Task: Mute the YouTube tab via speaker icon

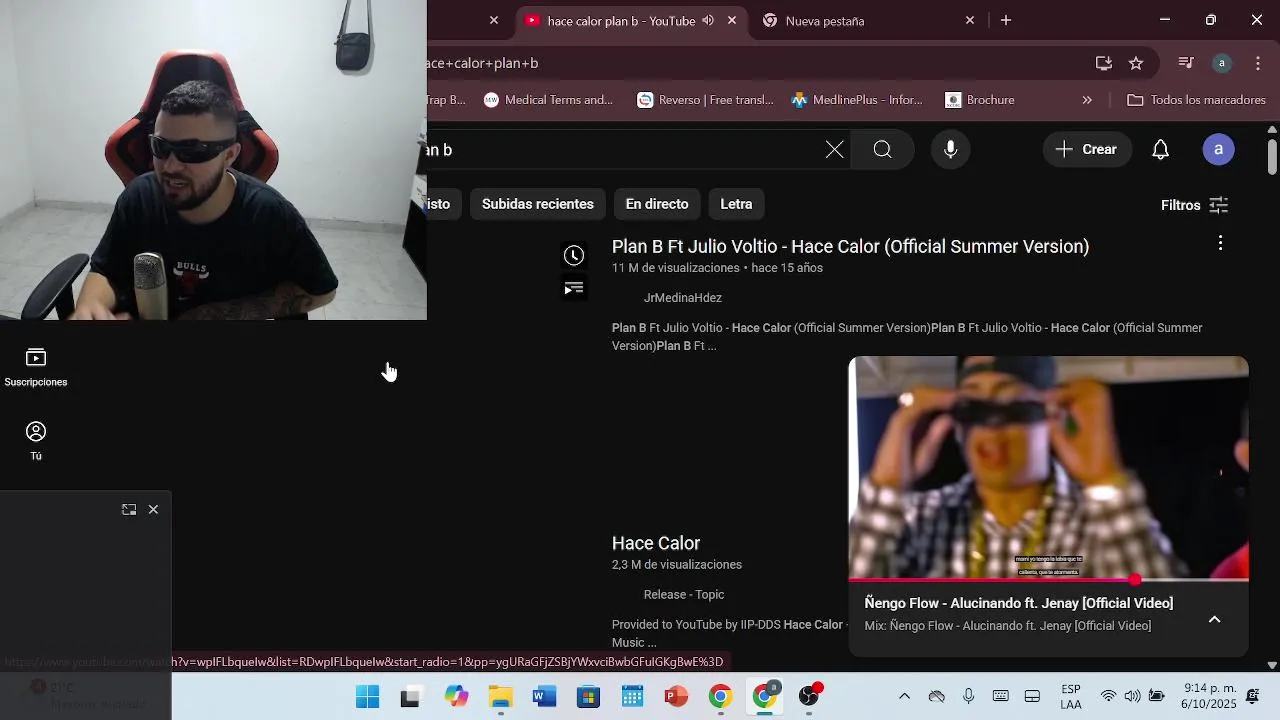Action: coord(708,20)
